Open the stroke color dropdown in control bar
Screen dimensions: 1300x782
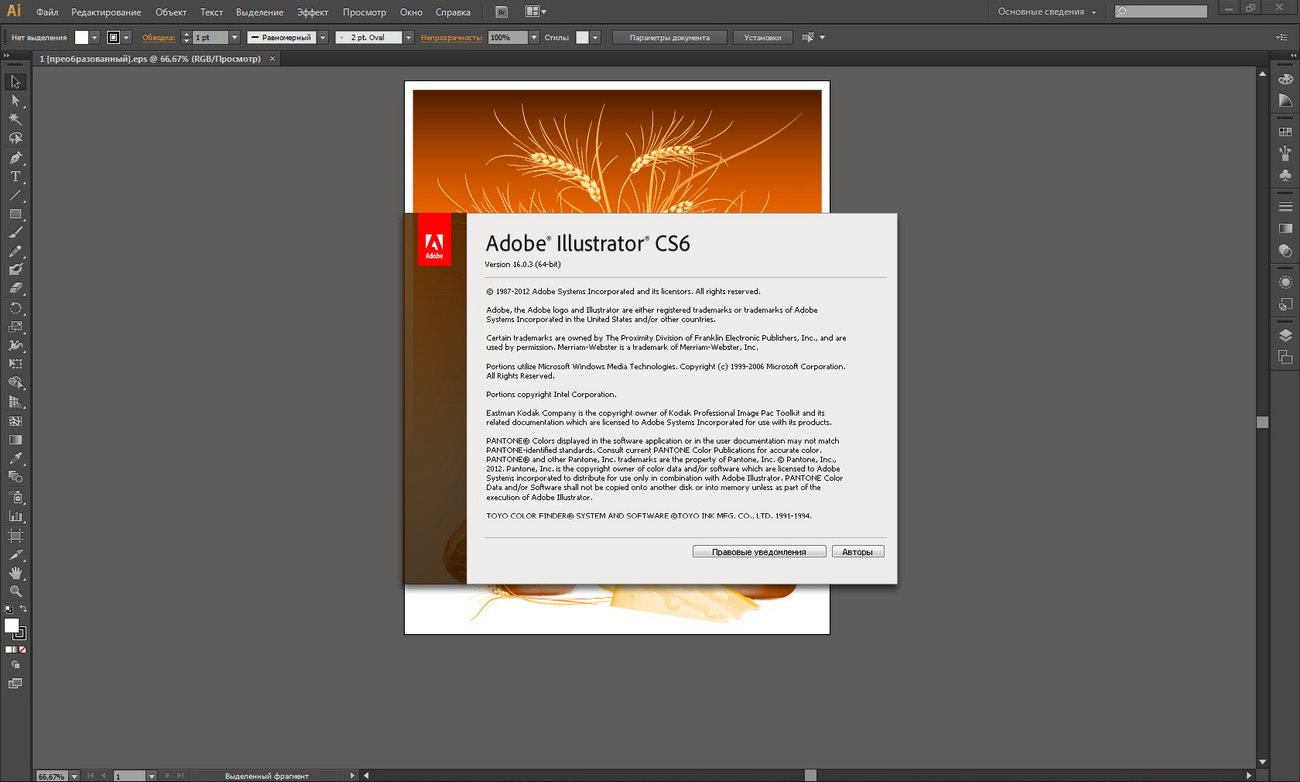(127, 37)
